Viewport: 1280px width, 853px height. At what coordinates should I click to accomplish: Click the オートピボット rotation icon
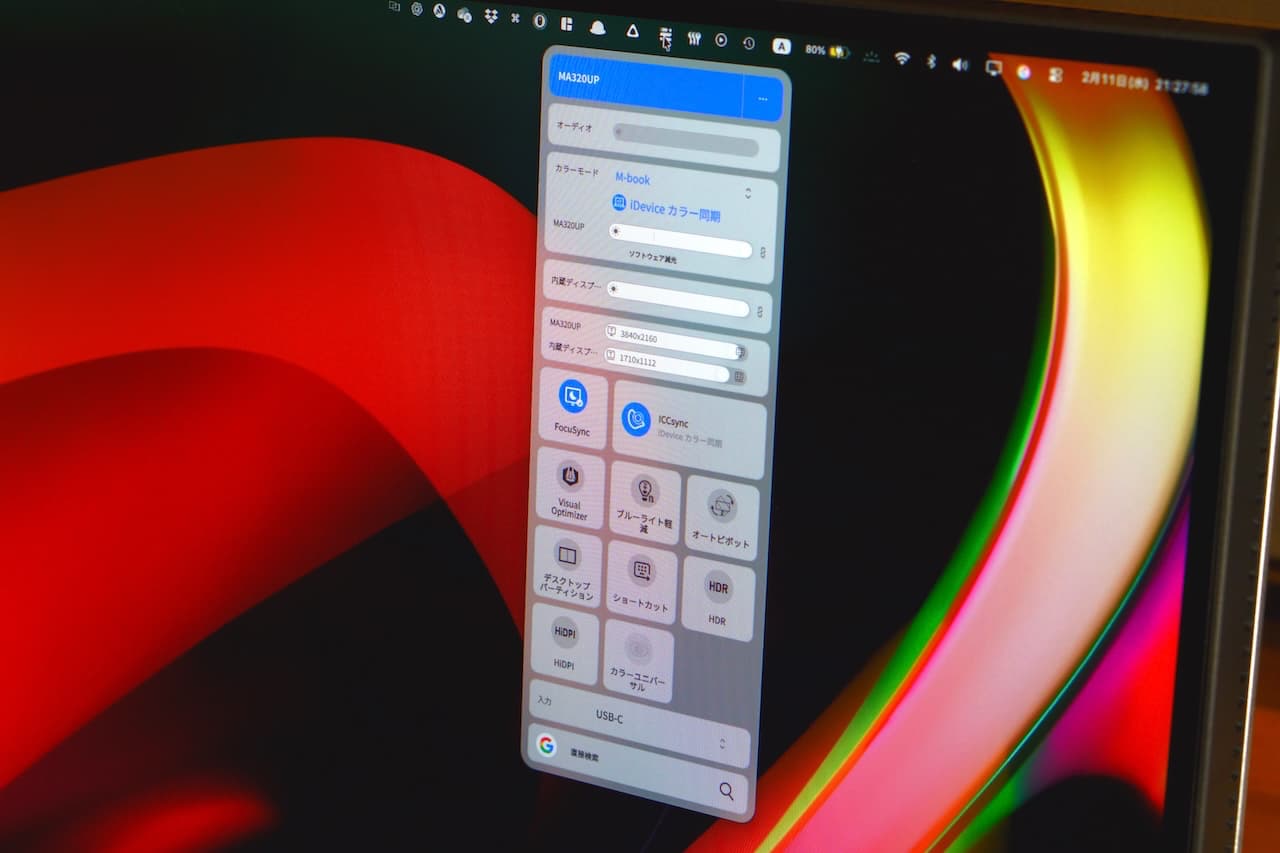coord(721,506)
